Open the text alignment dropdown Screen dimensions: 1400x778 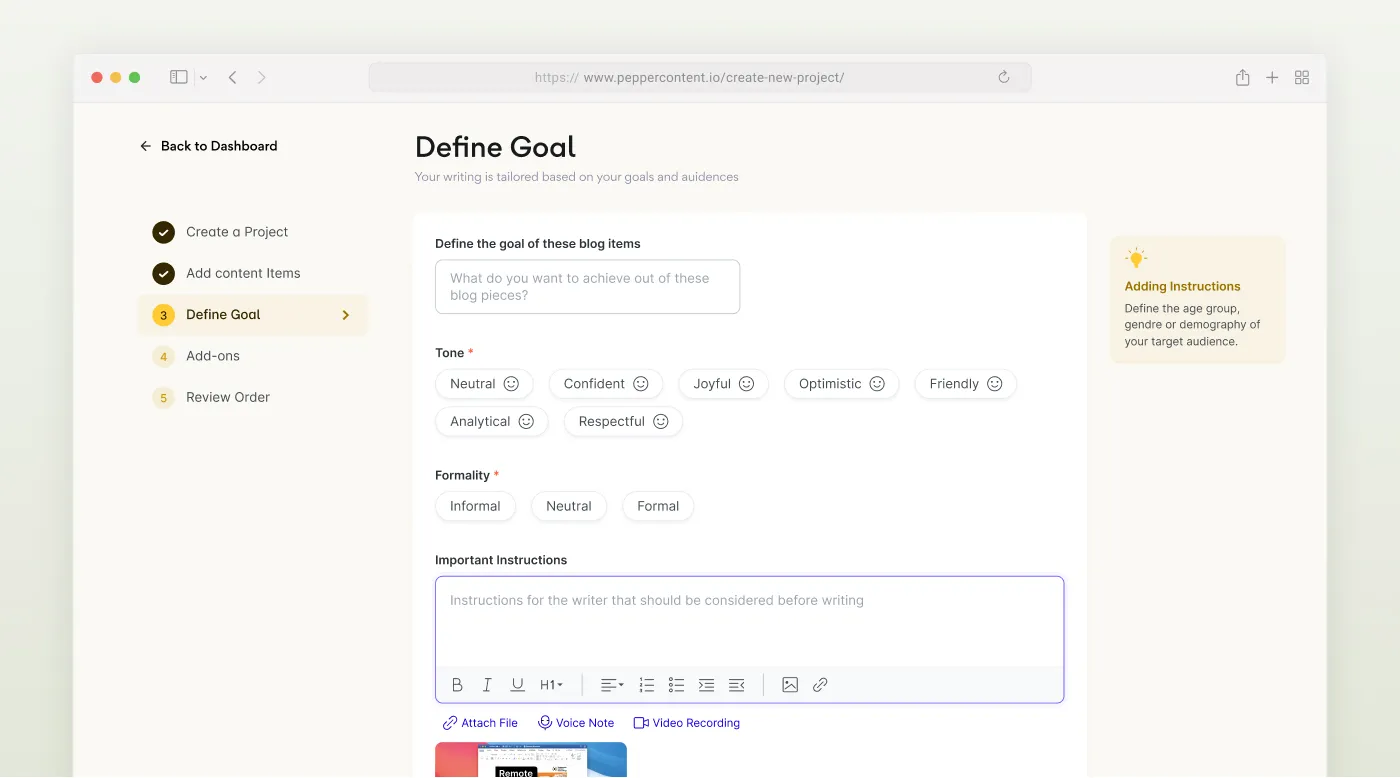612,685
